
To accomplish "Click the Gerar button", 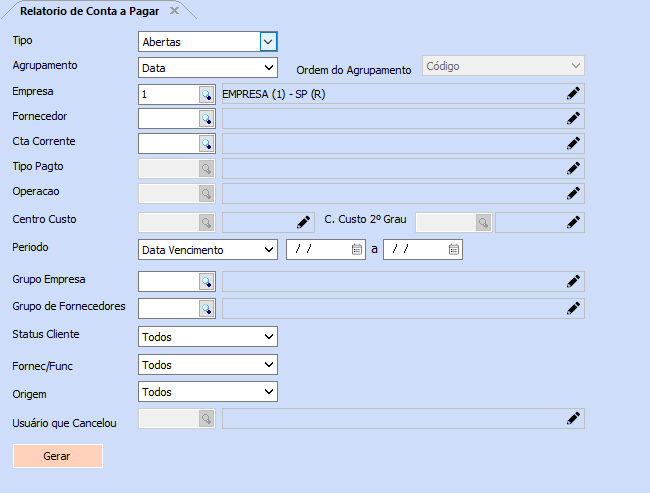I will coord(57,456).
